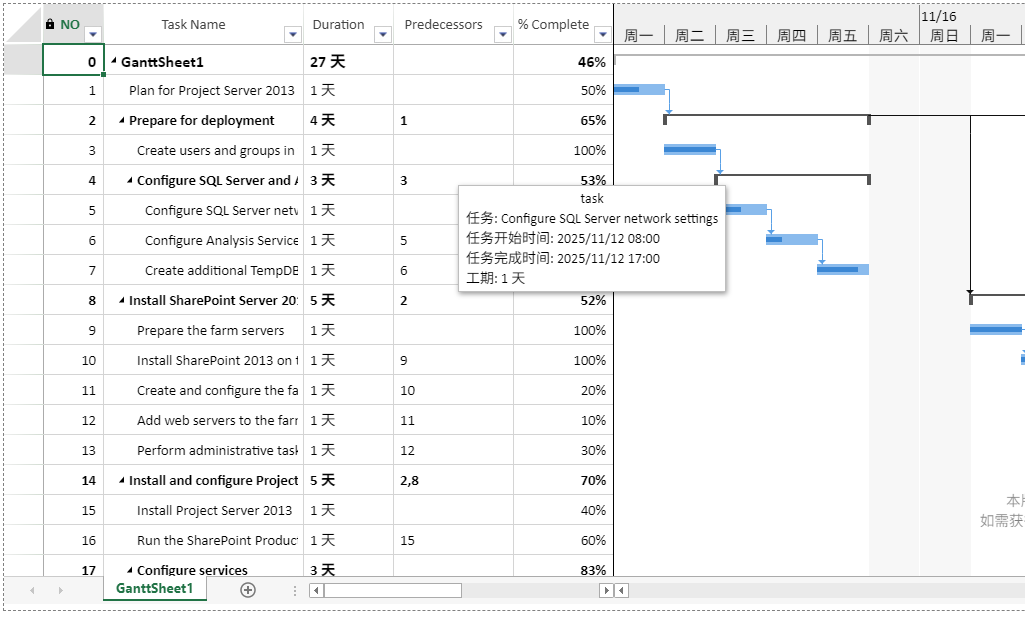Click the horizontal scrollbar left arrow

[x=316, y=590]
